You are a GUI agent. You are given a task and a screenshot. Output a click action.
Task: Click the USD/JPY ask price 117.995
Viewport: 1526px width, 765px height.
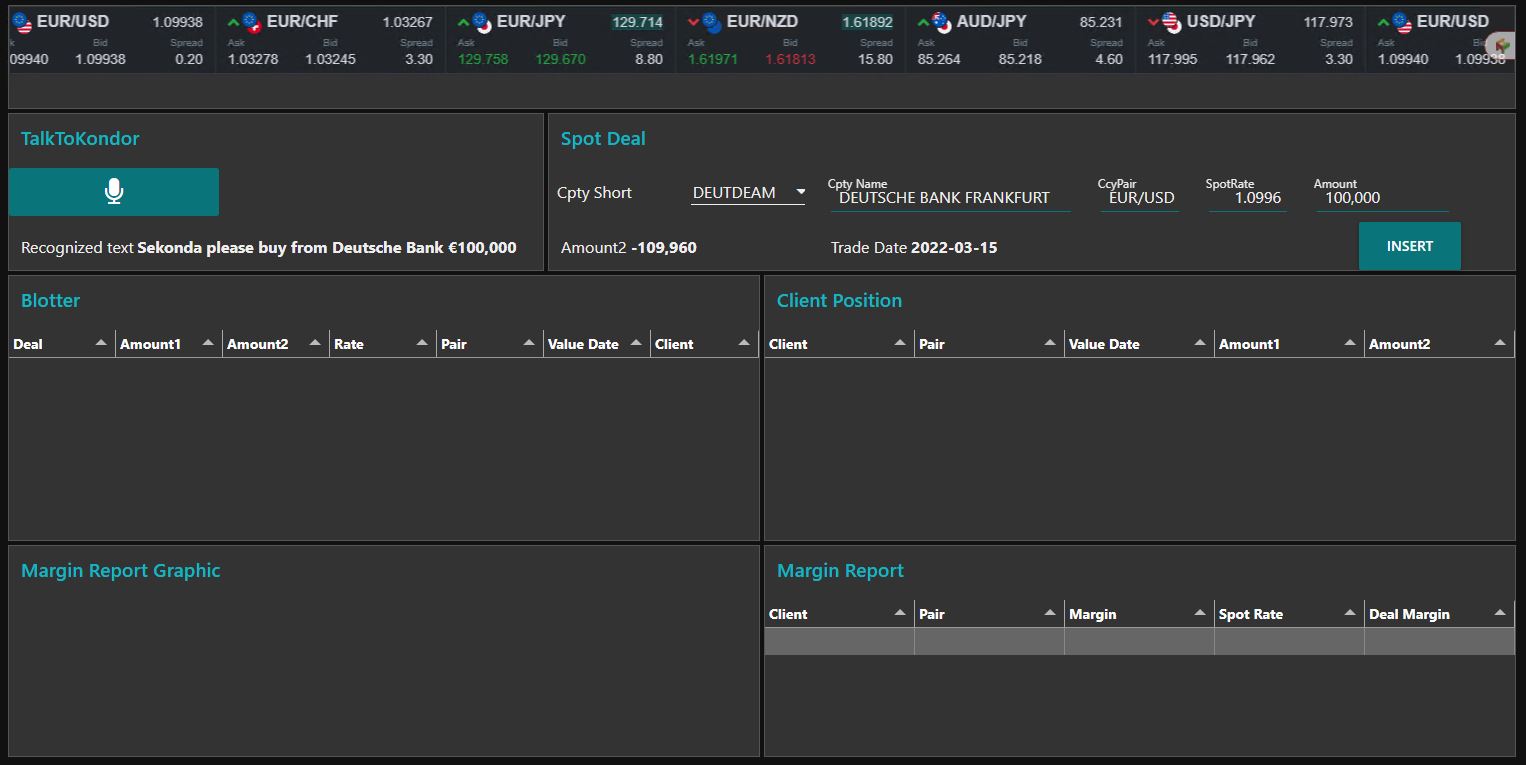(1173, 59)
